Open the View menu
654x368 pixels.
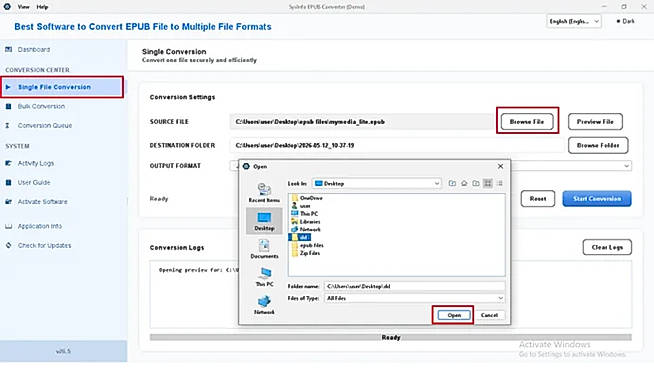click(x=23, y=7)
